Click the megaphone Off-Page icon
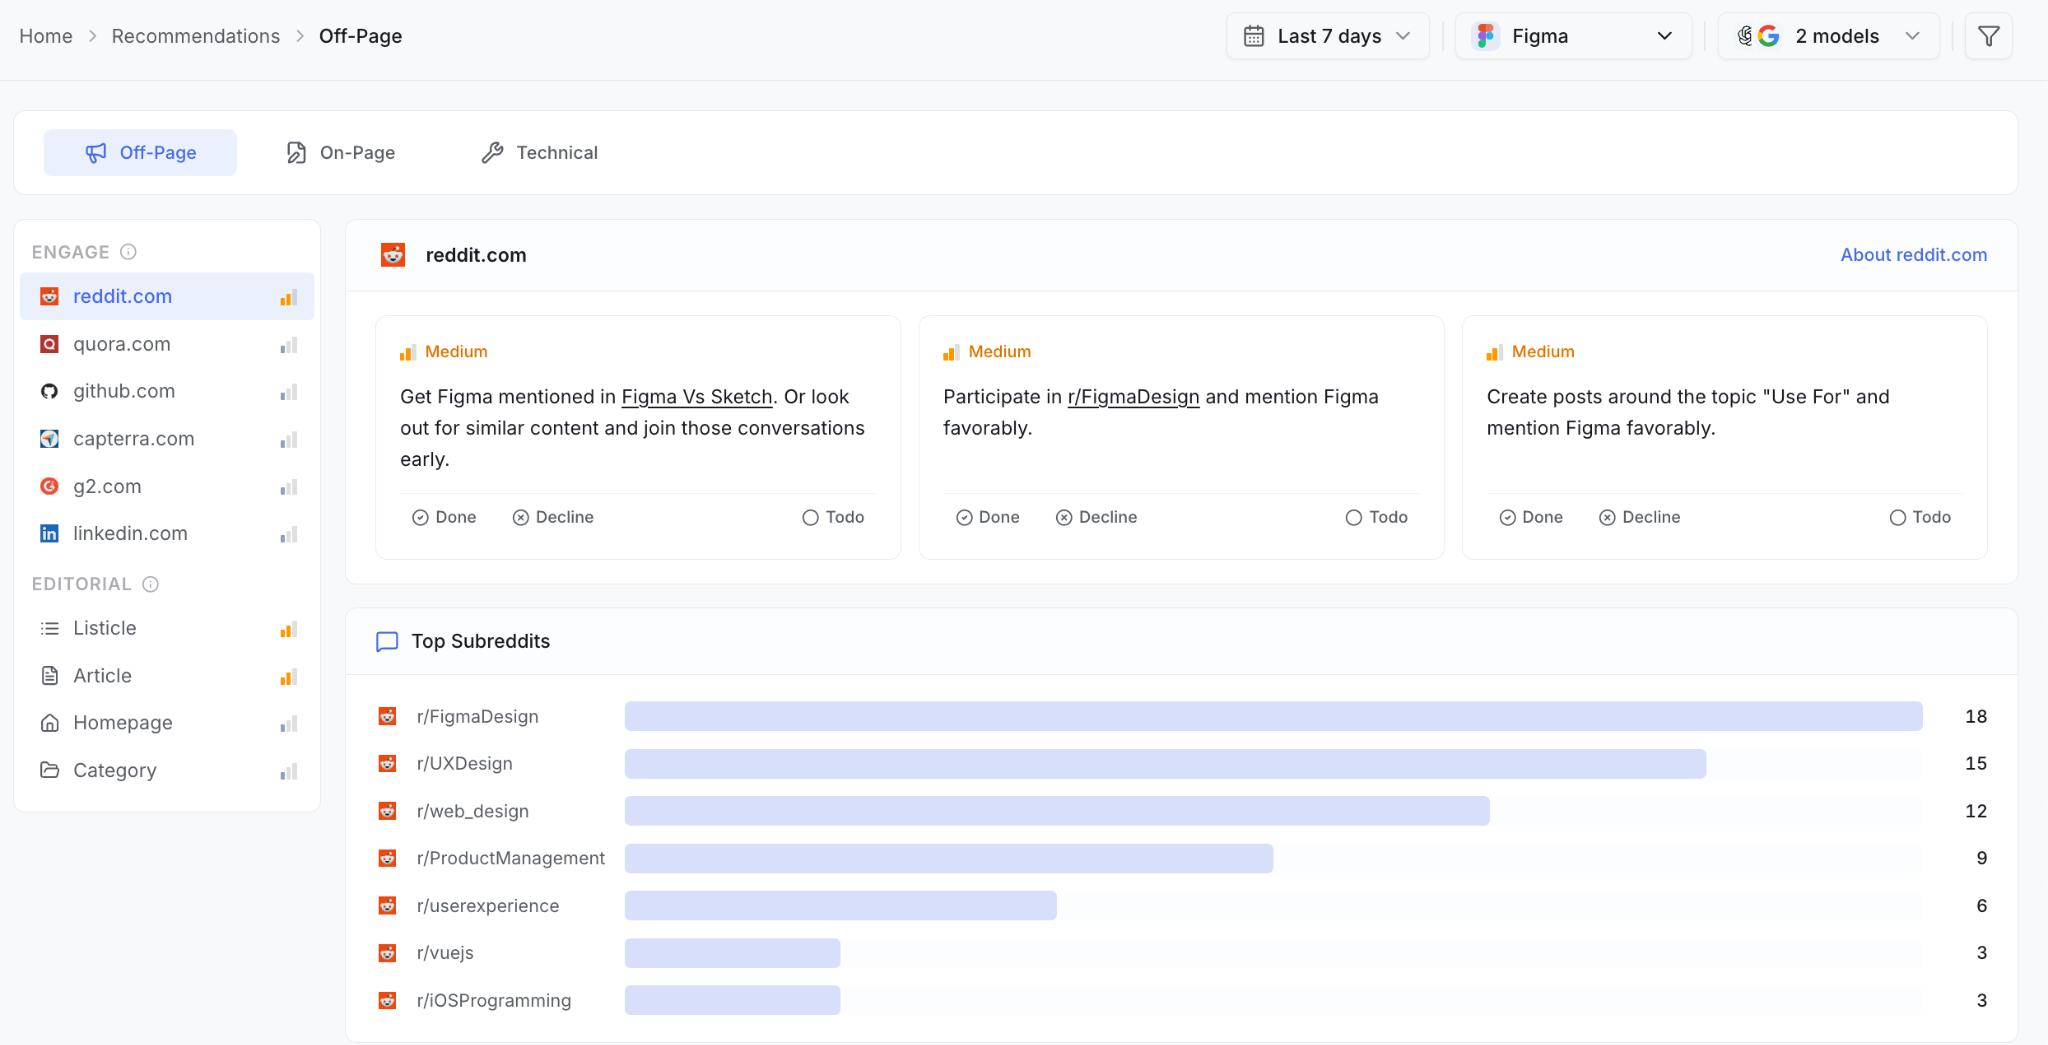This screenshot has width=2048, height=1045. 96,153
